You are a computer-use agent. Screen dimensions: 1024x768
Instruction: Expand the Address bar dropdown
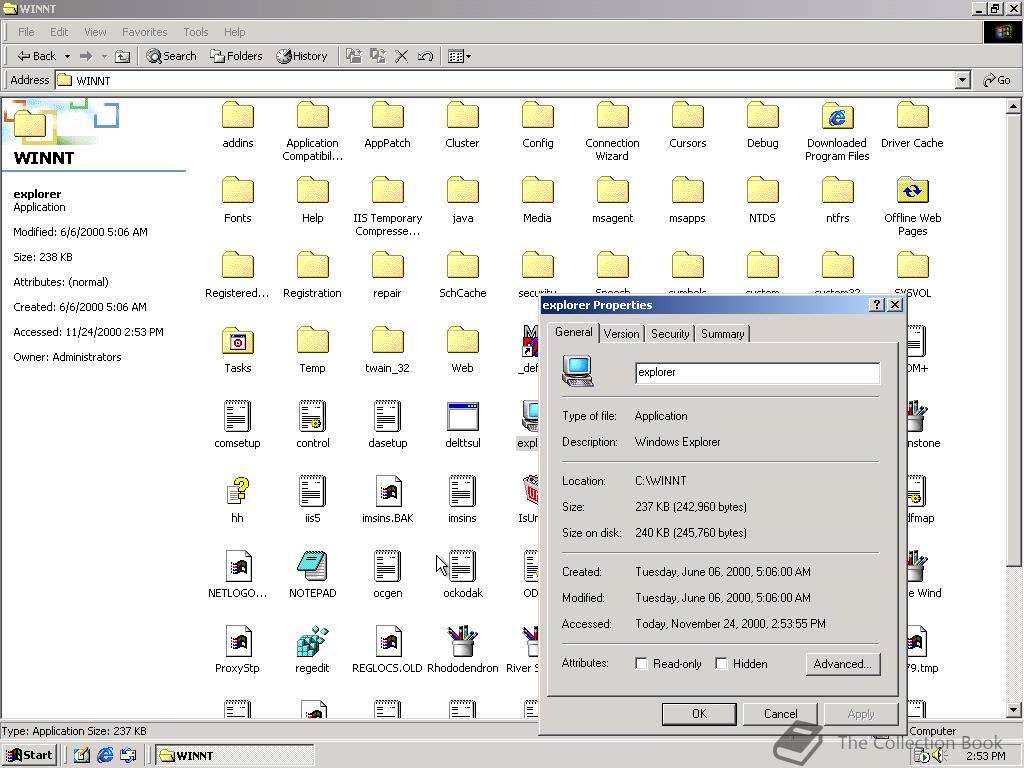(962, 80)
